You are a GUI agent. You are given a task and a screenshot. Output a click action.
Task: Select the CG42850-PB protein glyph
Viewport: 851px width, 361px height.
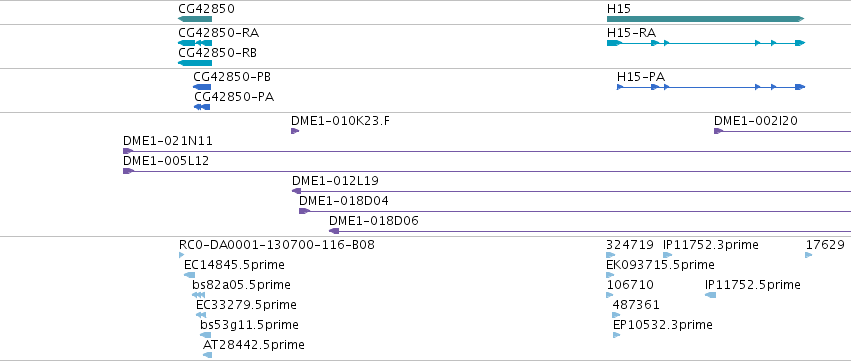(x=202, y=87)
